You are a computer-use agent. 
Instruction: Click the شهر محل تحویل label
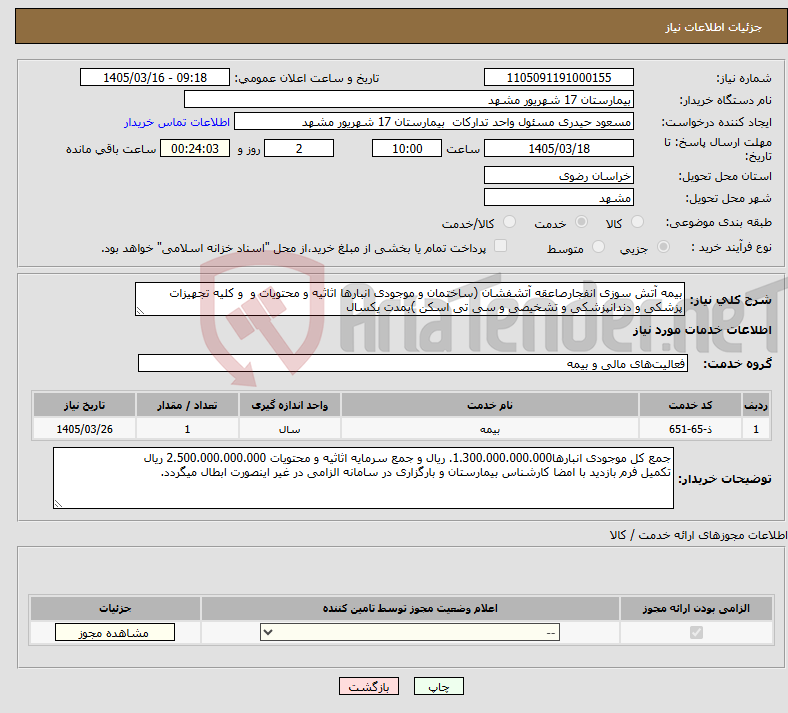point(729,198)
